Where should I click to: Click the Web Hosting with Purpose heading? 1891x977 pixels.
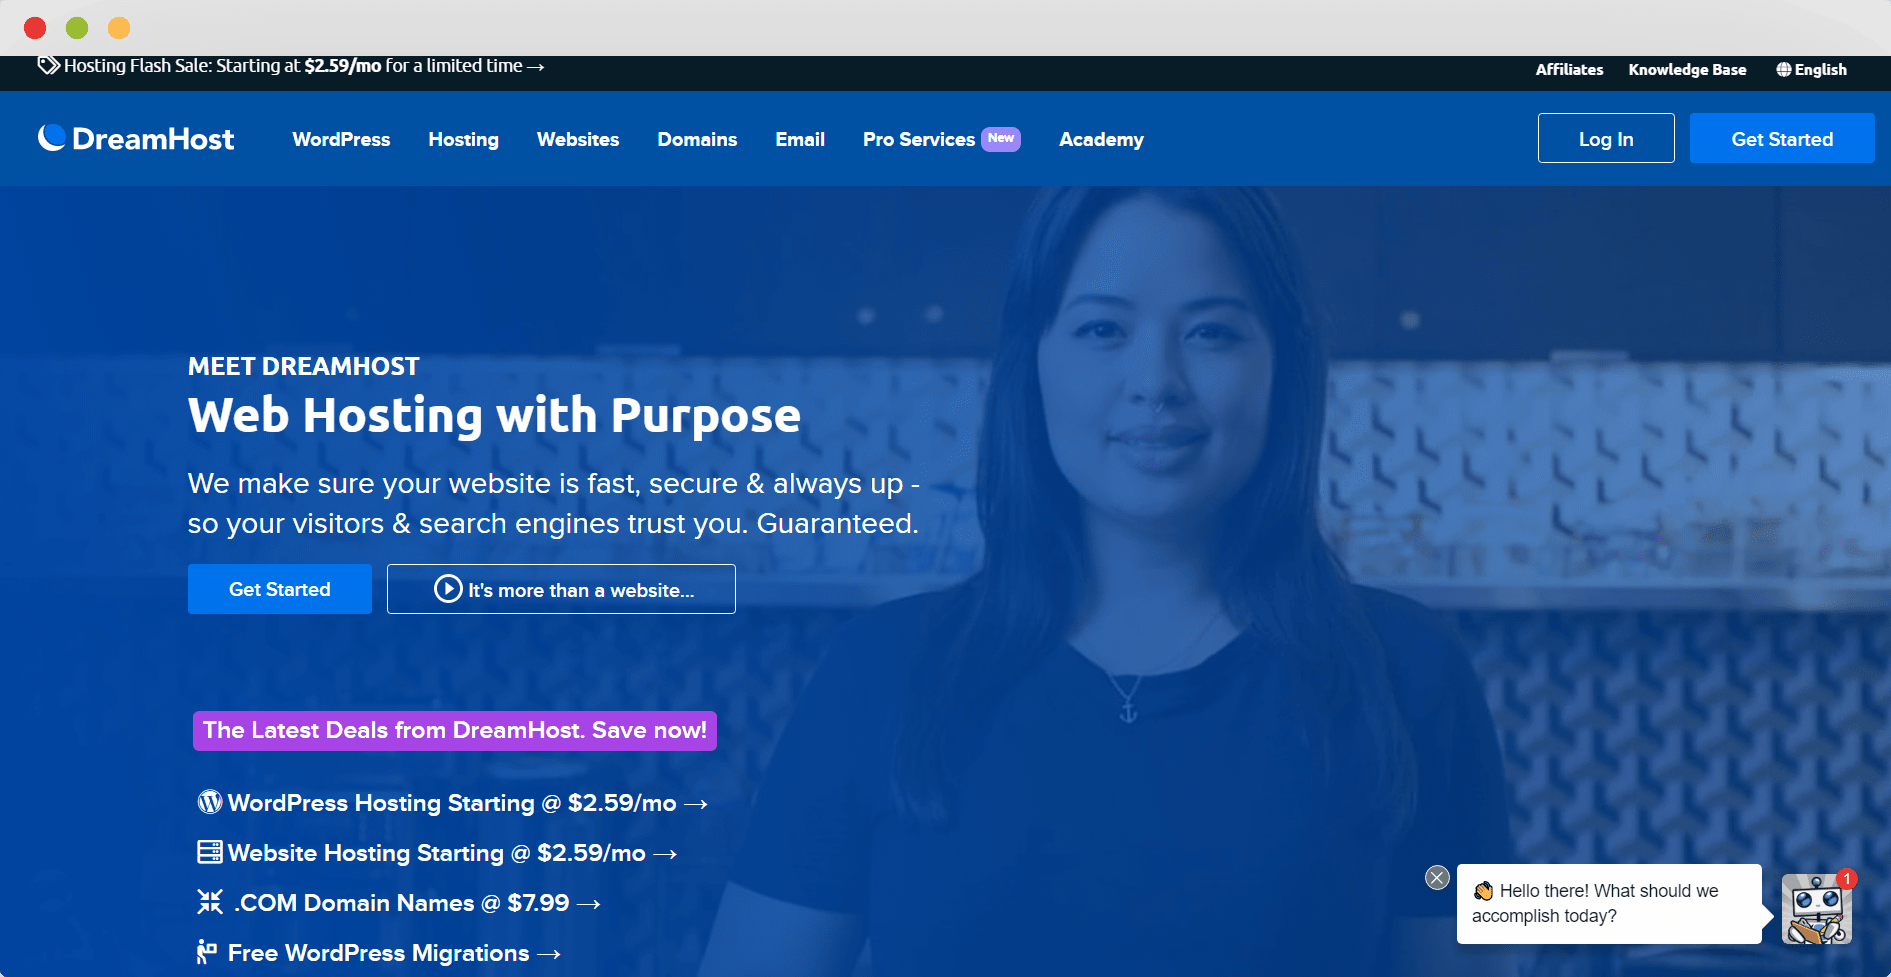point(494,415)
